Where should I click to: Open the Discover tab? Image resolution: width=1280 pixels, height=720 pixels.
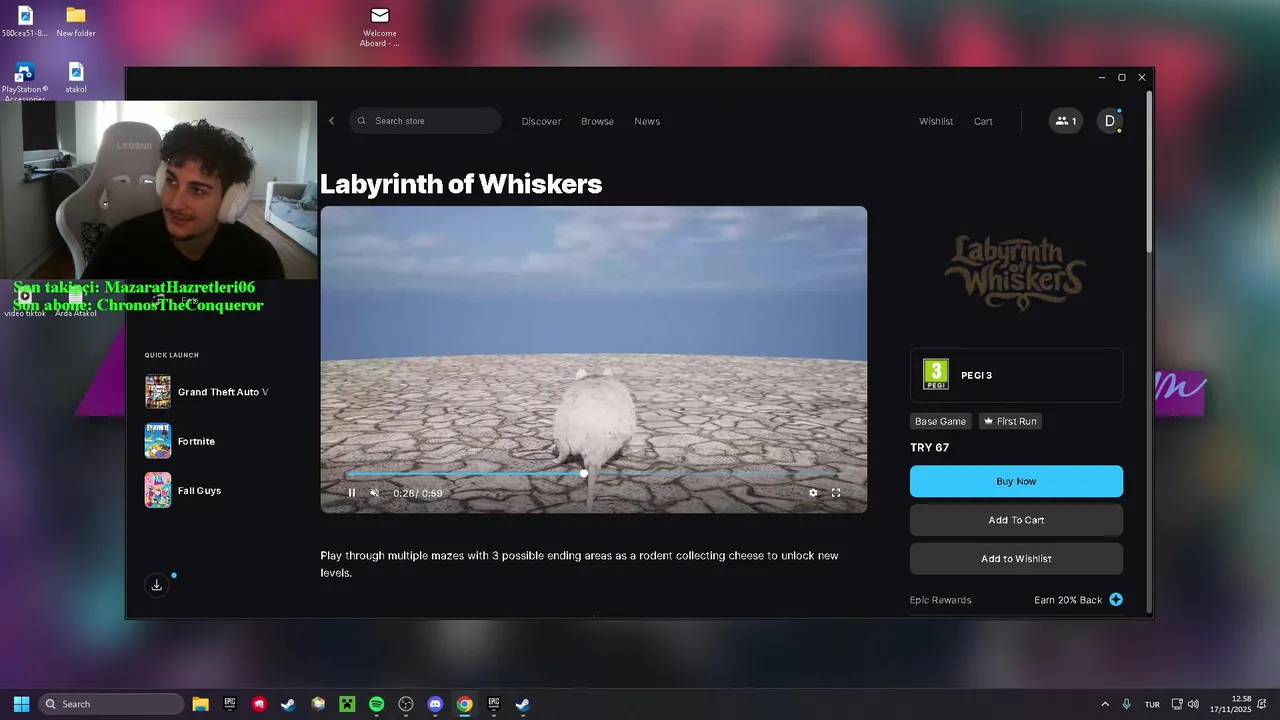[x=541, y=121]
